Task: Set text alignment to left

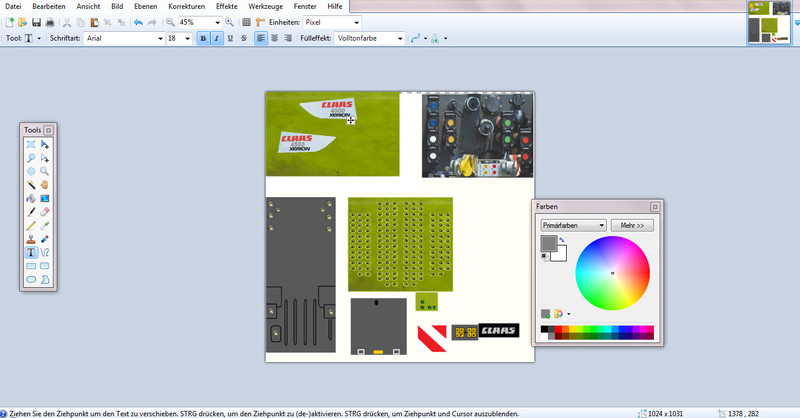Action: point(261,38)
